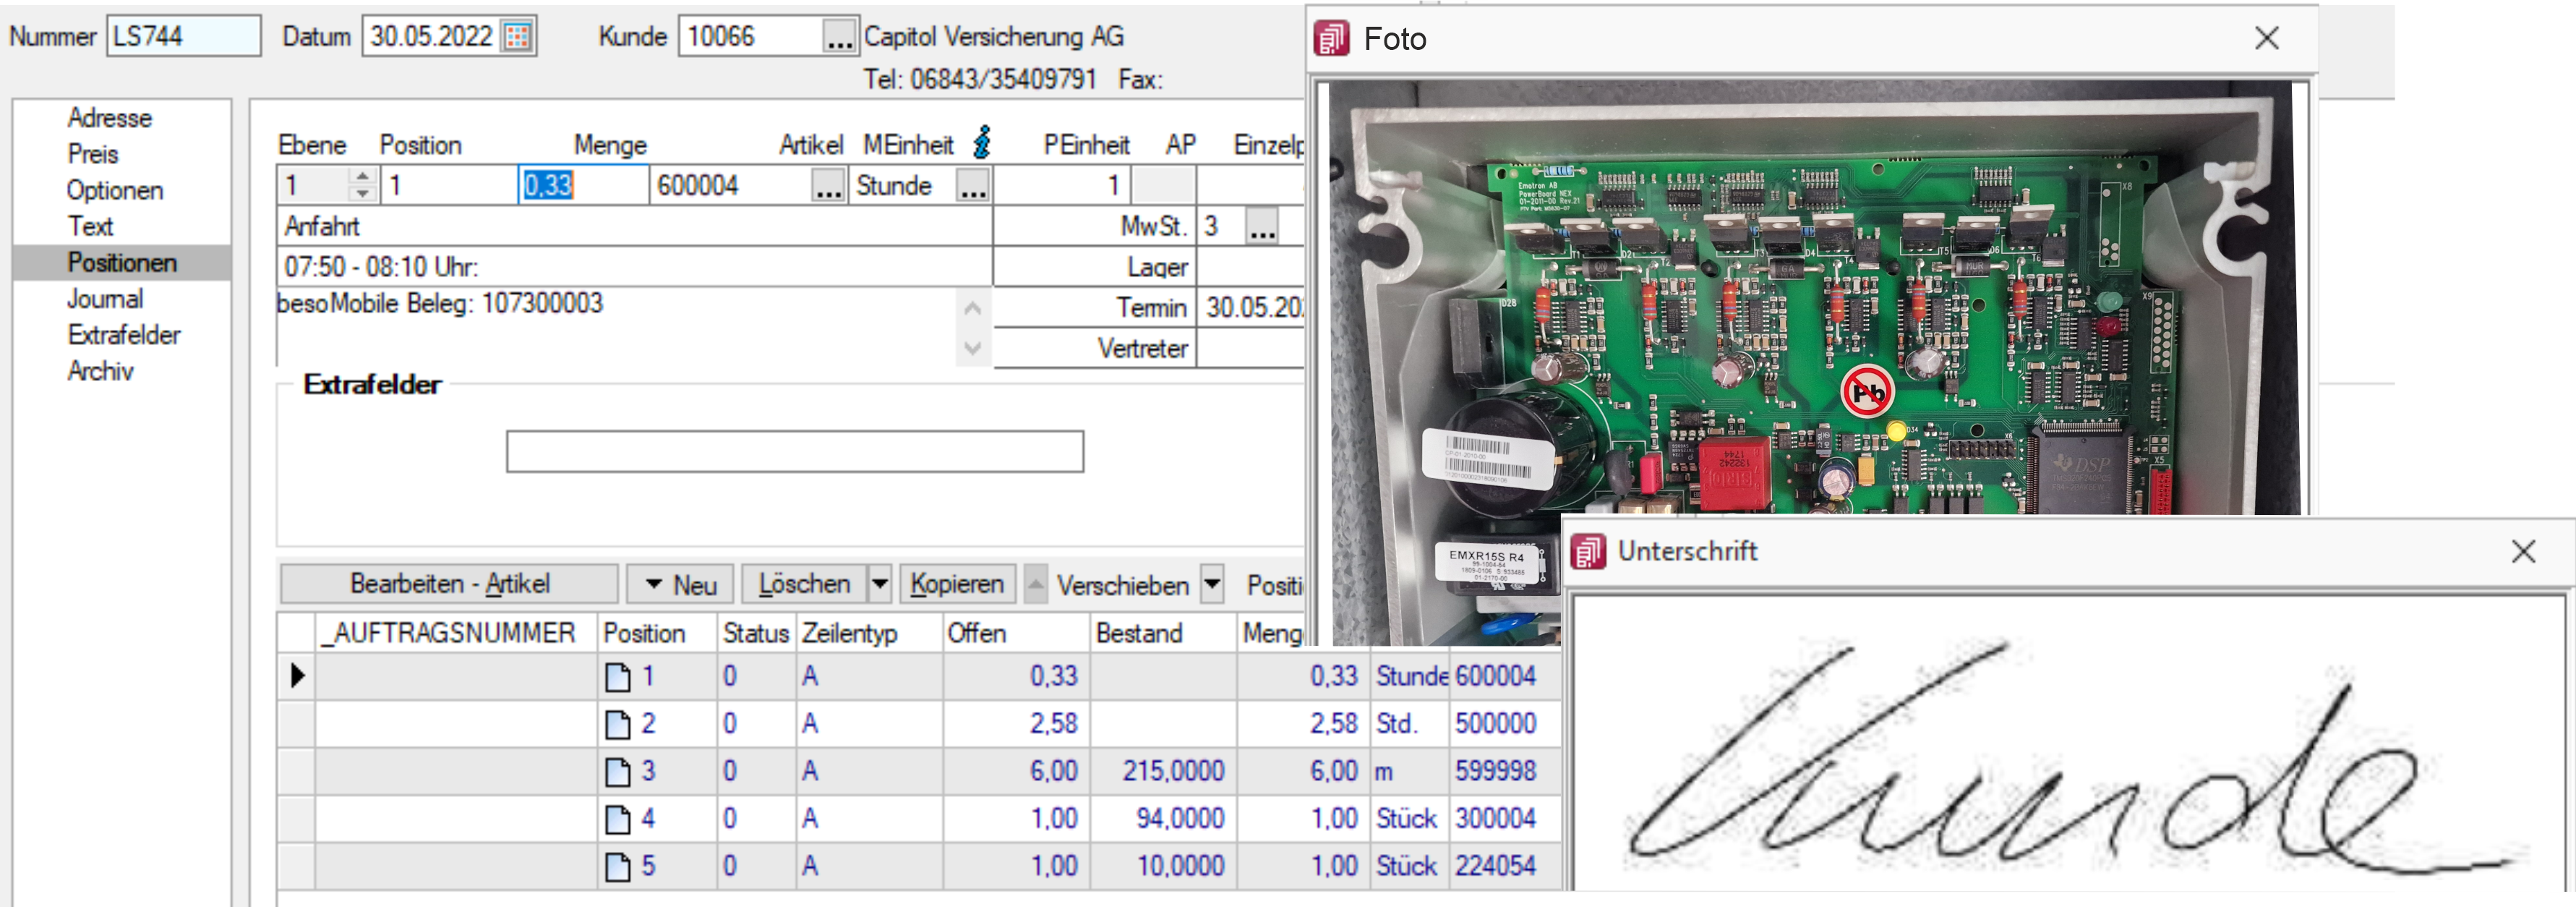Select the Positionen section
This screenshot has height=907, width=2576.
coord(122,262)
